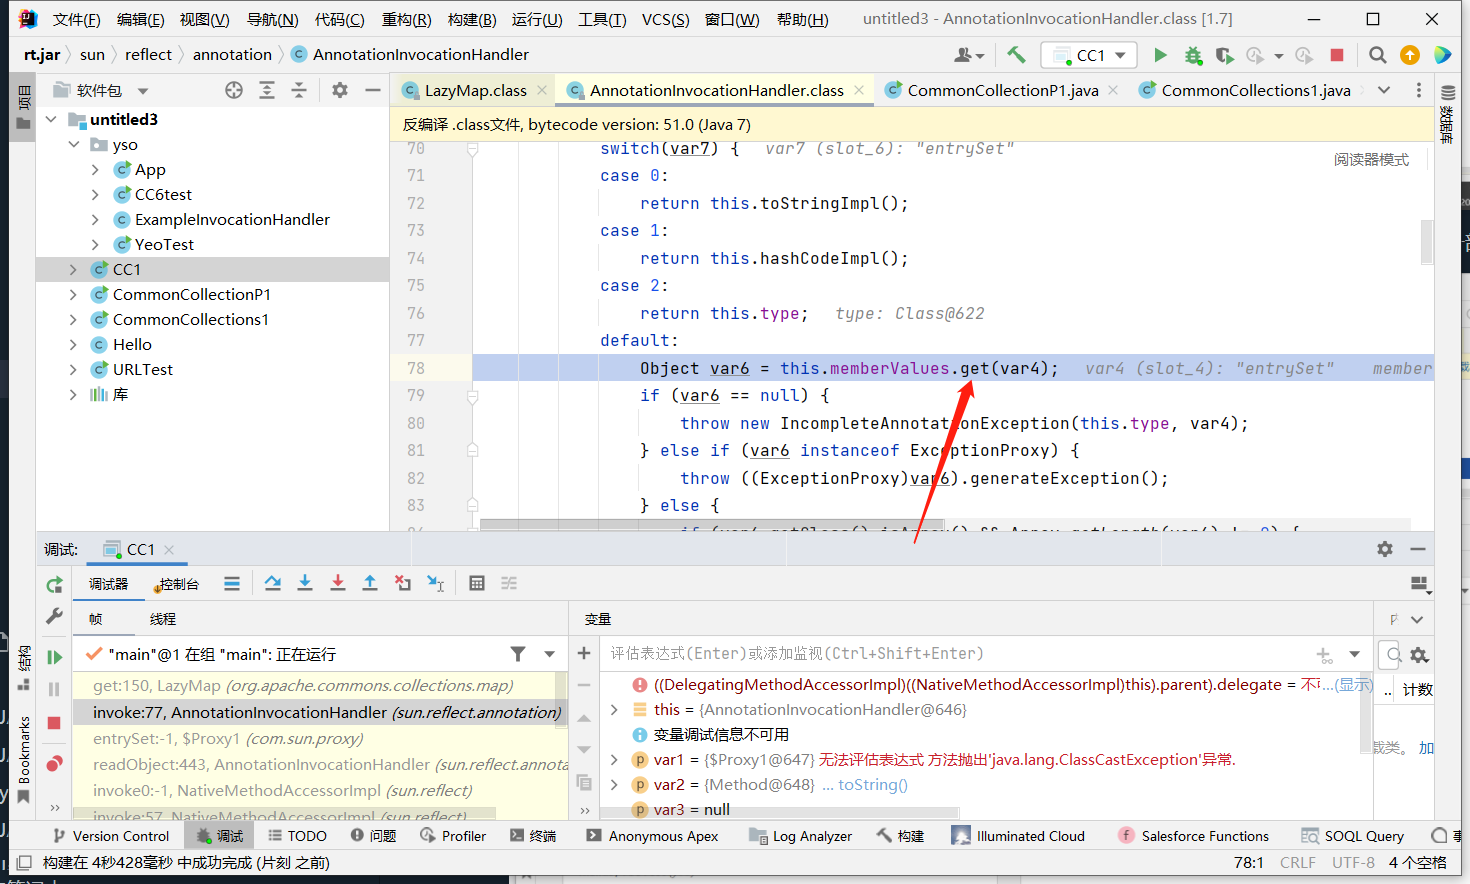Resume program in debugger sidebar

pos(55,657)
